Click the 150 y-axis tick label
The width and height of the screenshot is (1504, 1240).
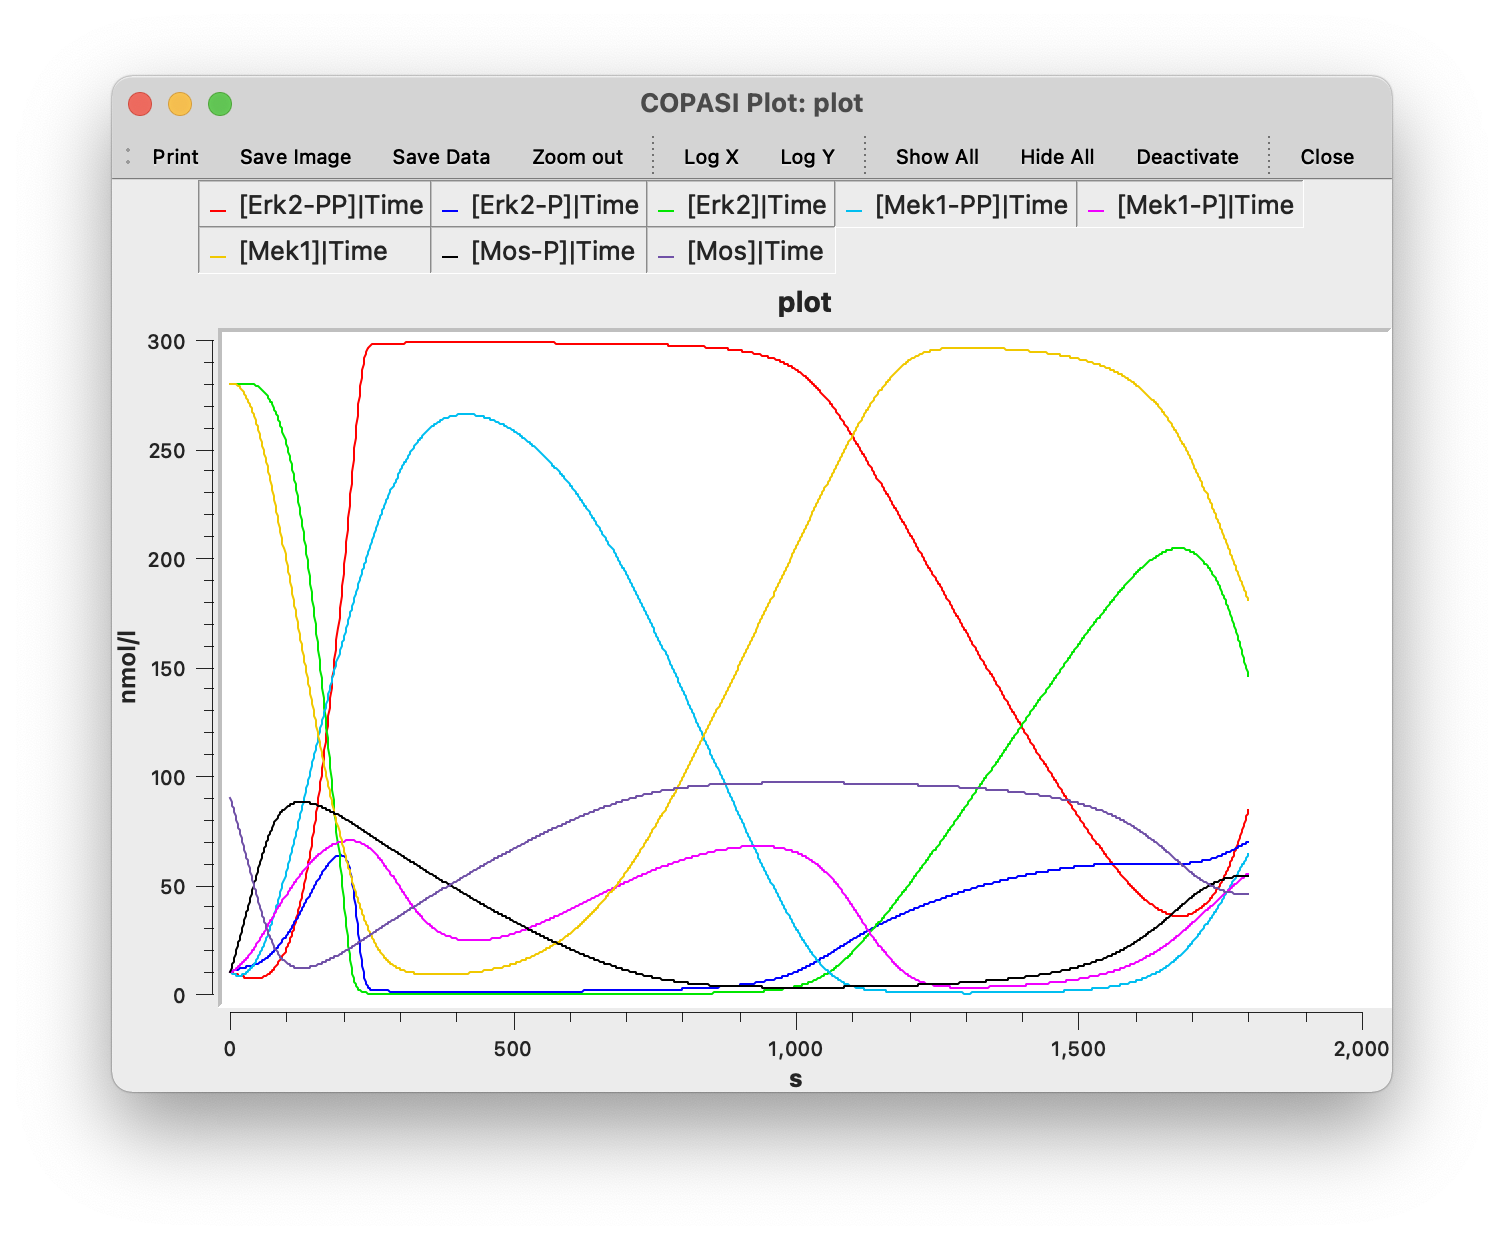pos(167,668)
